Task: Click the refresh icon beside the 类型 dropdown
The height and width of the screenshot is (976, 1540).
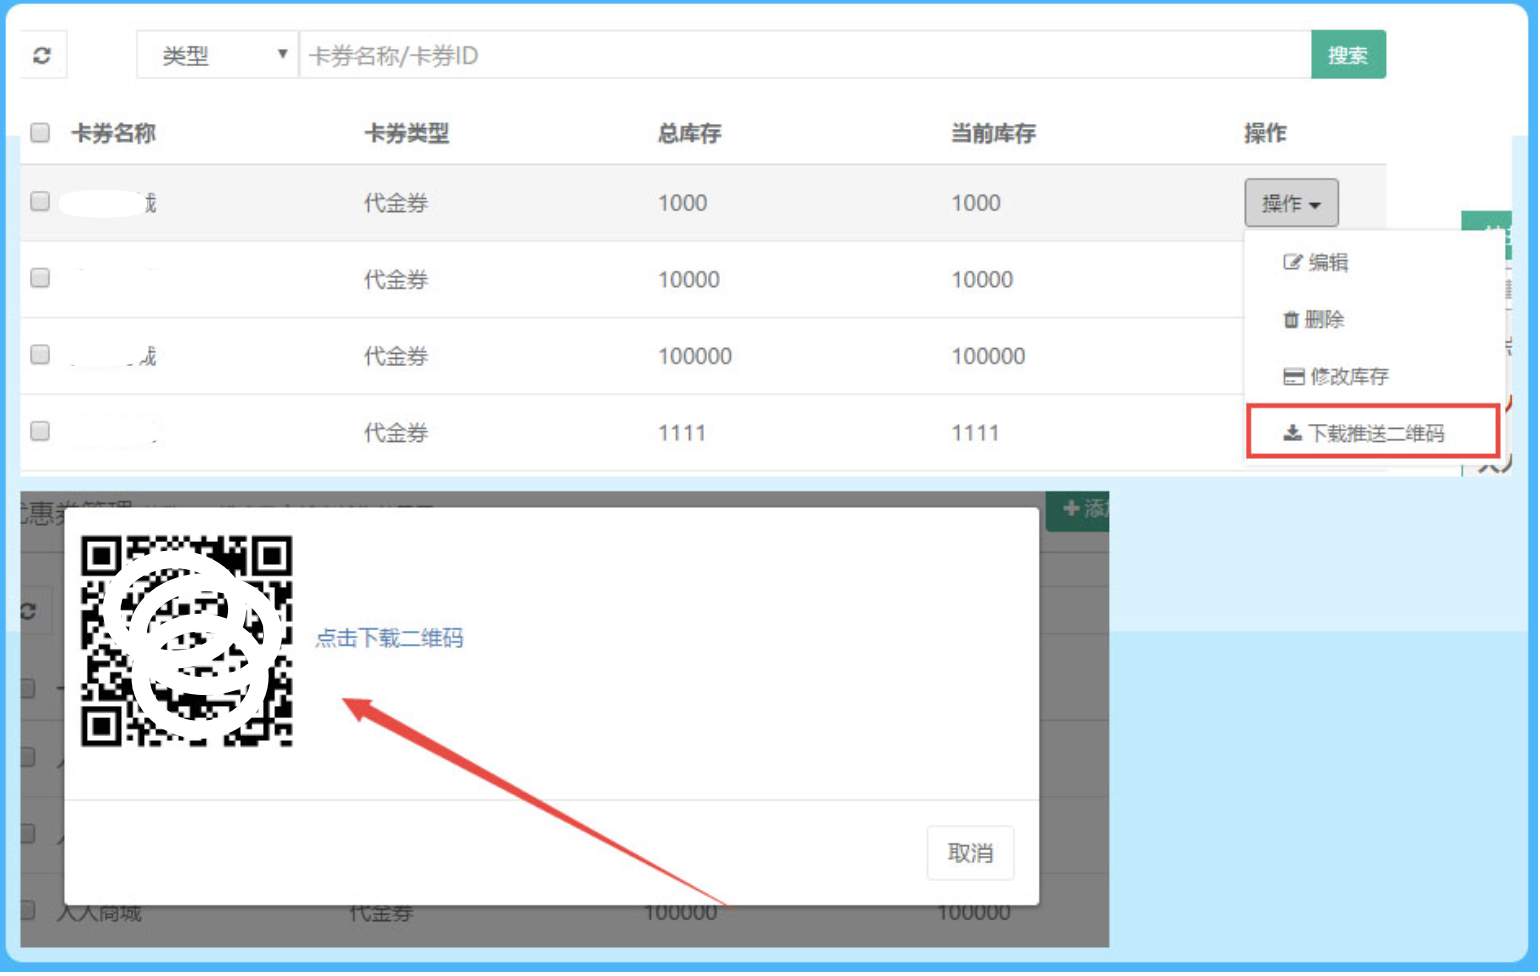Action: (42, 56)
